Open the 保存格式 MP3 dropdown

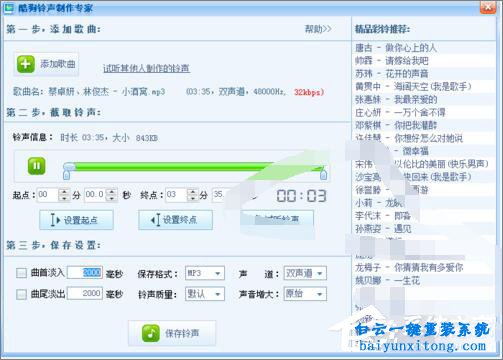205,273
